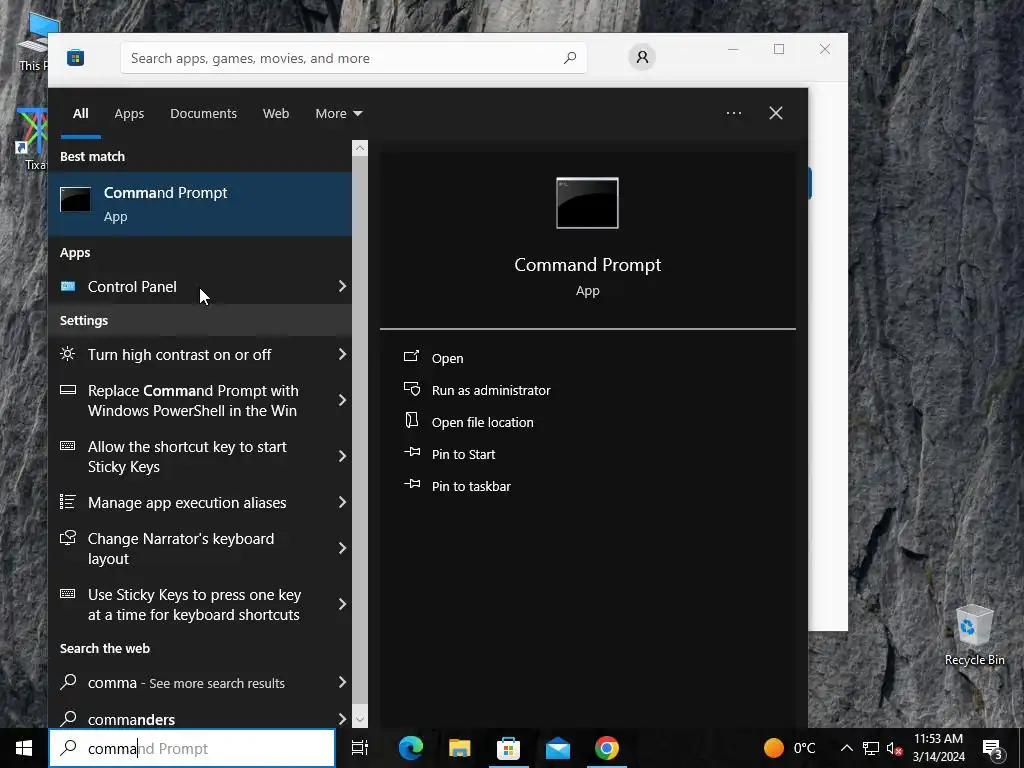The width and height of the screenshot is (1024, 768).
Task: Launch Google Chrome from the taskbar
Action: [x=607, y=748]
